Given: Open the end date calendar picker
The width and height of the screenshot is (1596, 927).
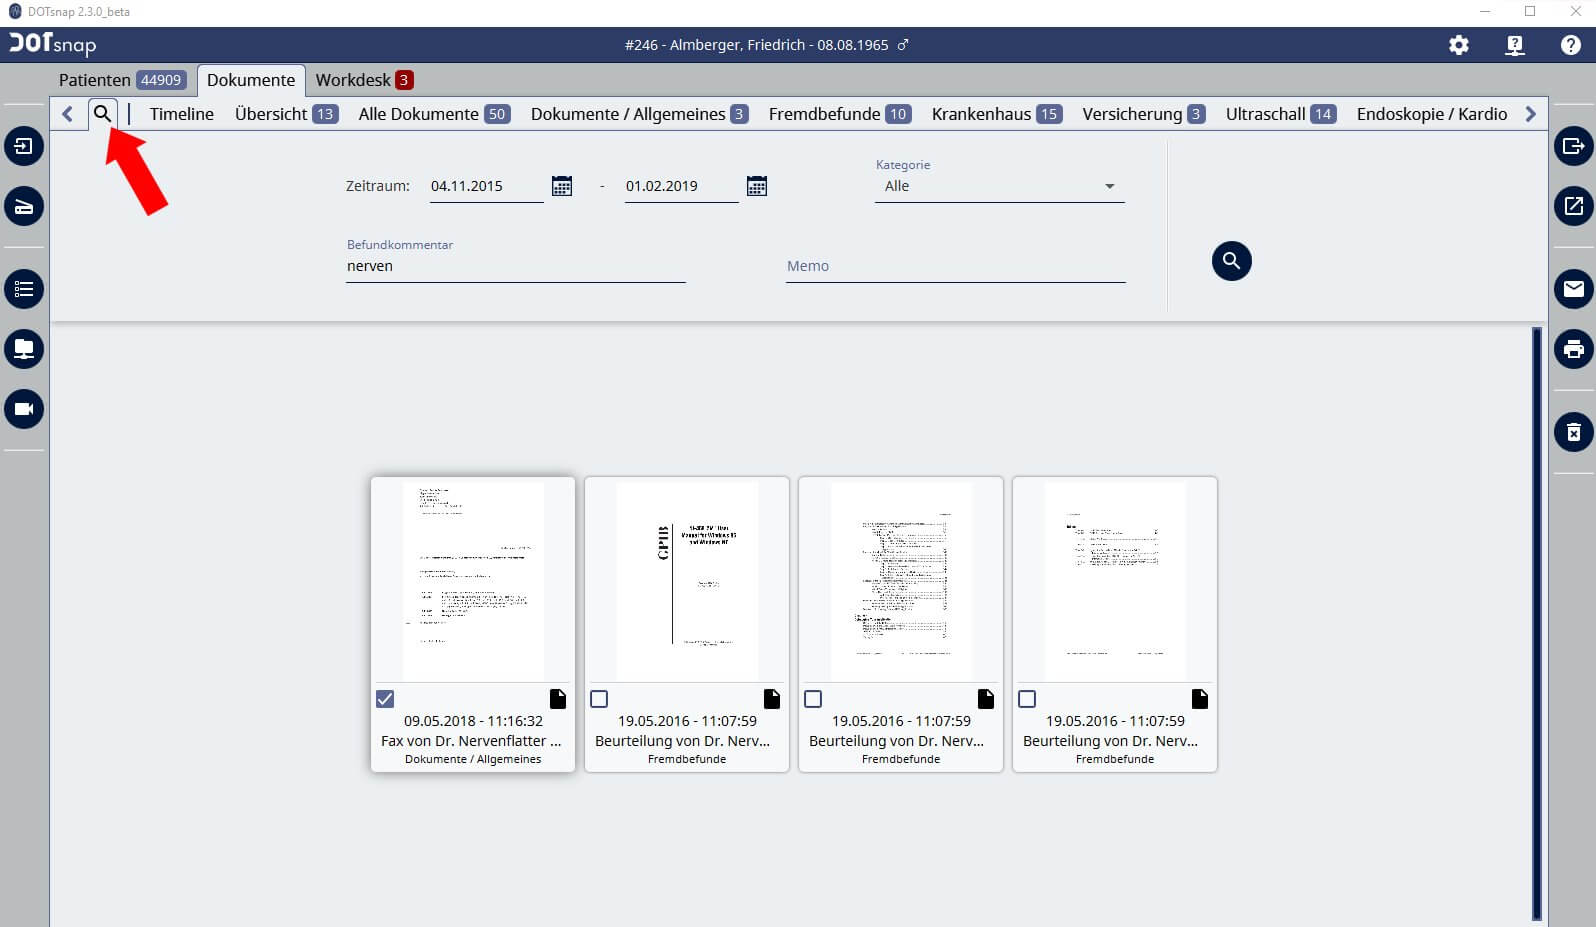Looking at the screenshot, I should pos(757,186).
